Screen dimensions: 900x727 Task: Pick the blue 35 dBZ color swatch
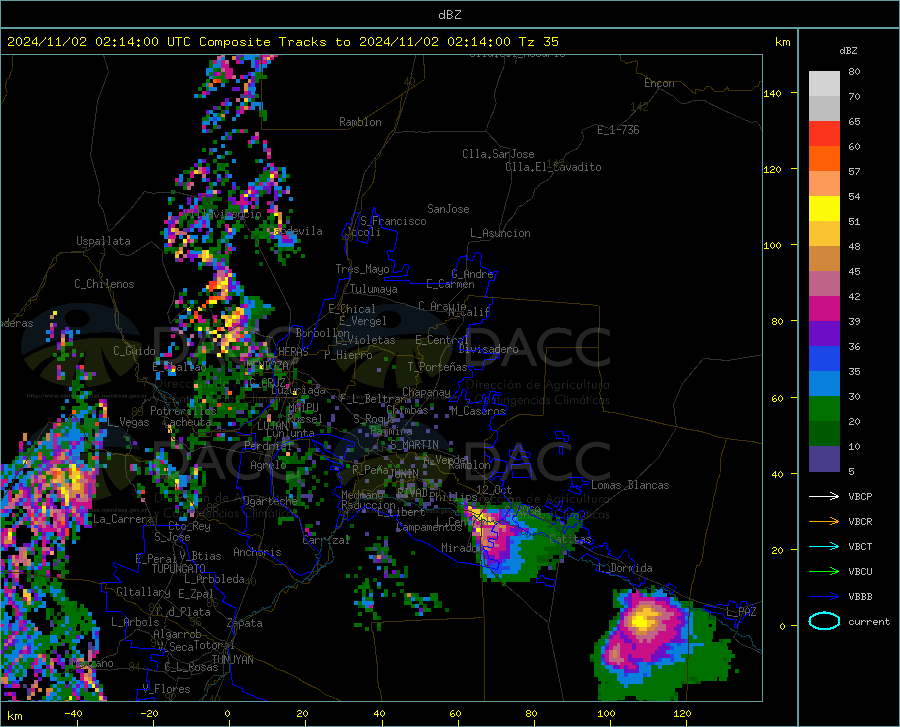click(x=824, y=359)
